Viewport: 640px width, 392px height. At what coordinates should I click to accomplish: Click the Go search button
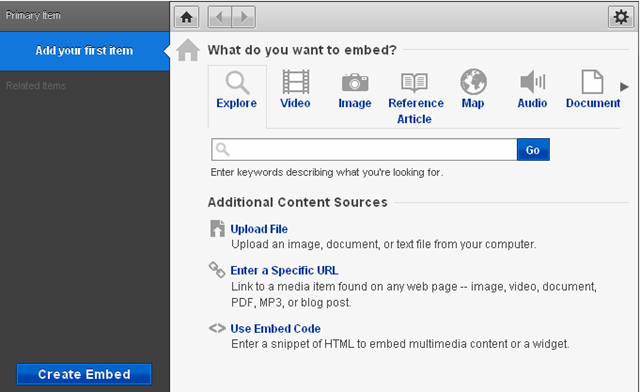click(533, 149)
